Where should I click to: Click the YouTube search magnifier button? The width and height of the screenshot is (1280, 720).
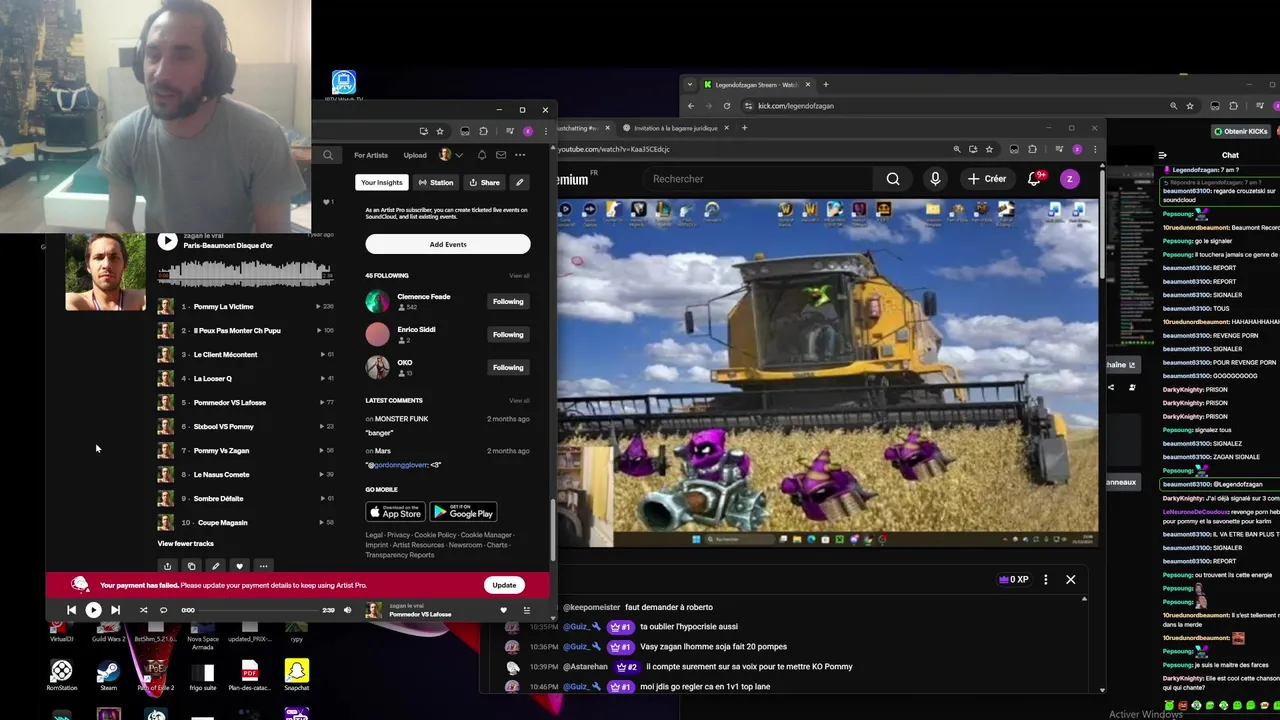893,179
